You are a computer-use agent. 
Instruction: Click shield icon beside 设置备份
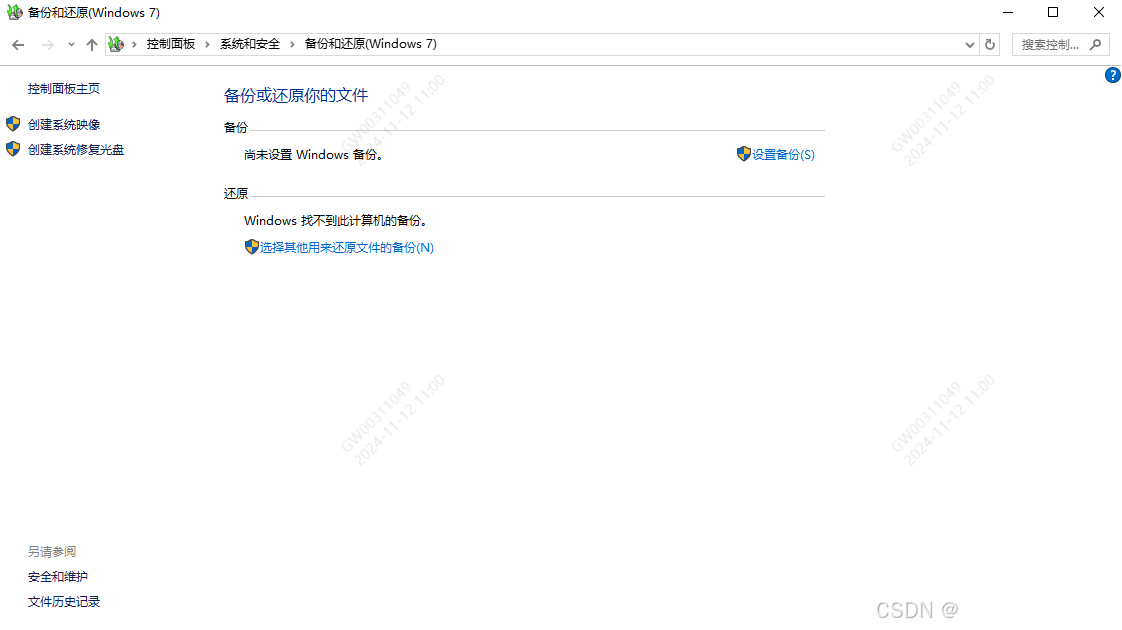[743, 154]
